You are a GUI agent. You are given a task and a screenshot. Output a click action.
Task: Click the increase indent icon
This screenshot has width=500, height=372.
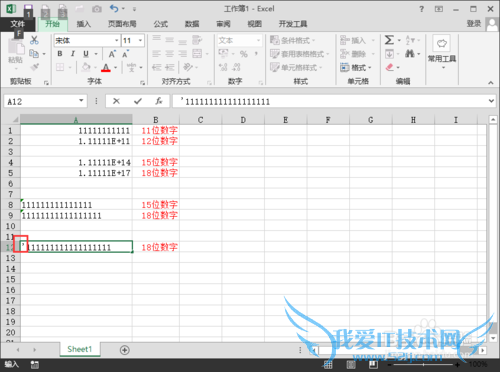click(170, 67)
